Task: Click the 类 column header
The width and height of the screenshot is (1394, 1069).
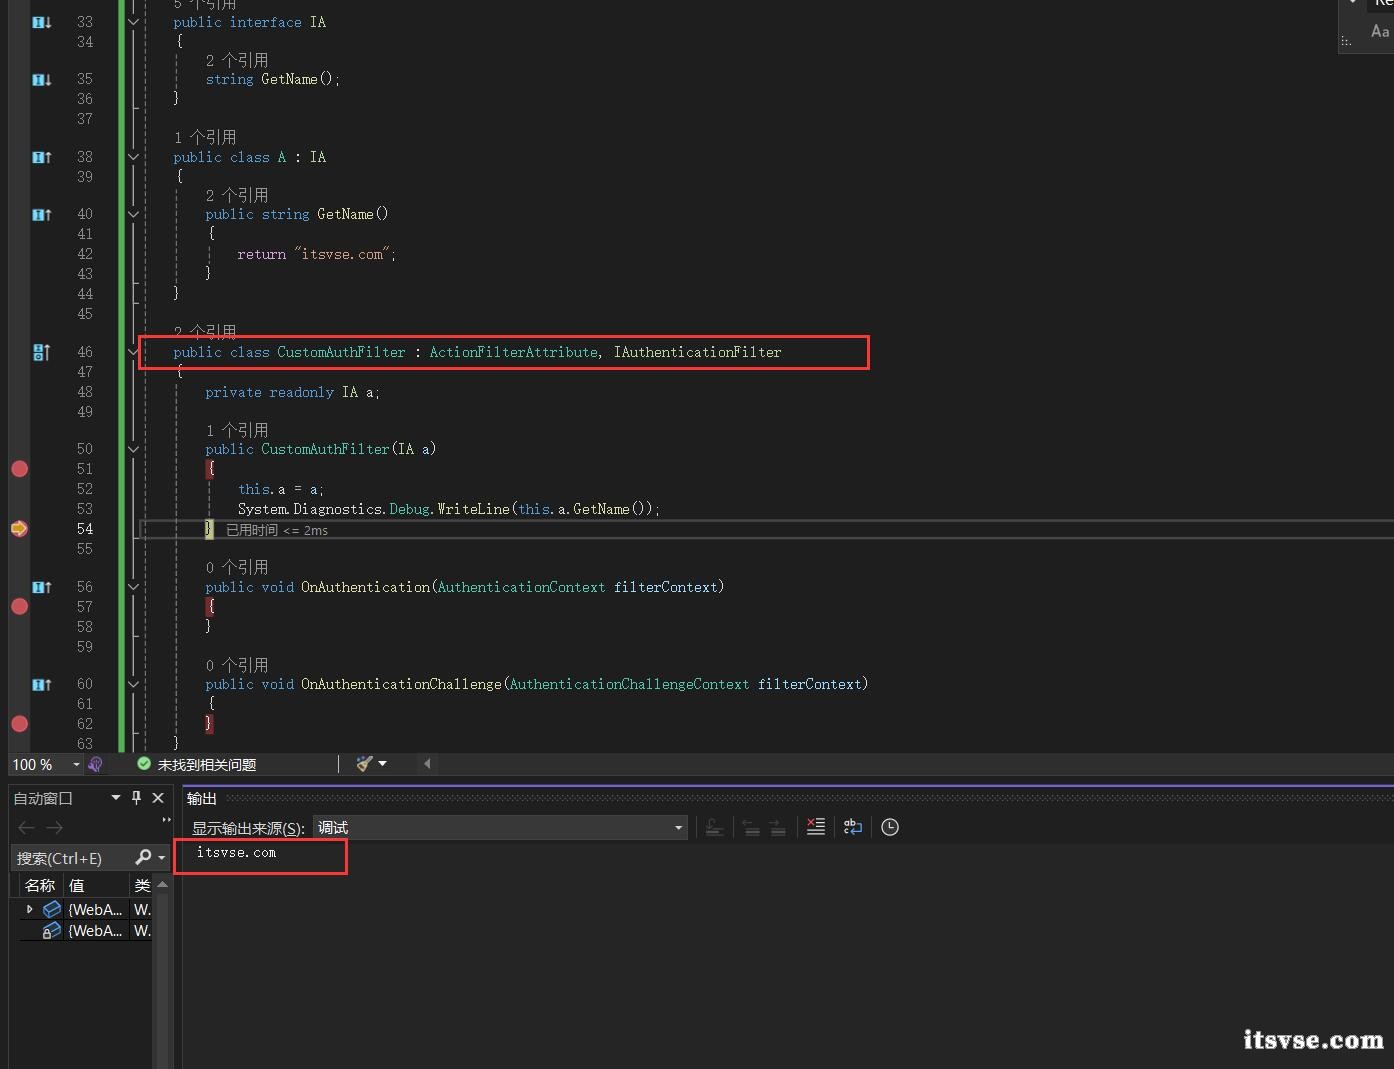Action: click(142, 885)
